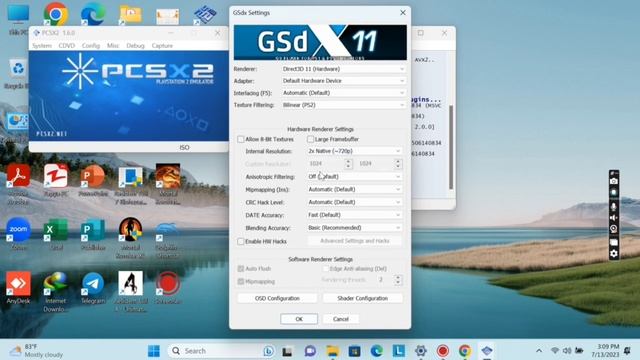
Task: Click the webcam icon in recorder sidebar
Action: tap(614, 229)
